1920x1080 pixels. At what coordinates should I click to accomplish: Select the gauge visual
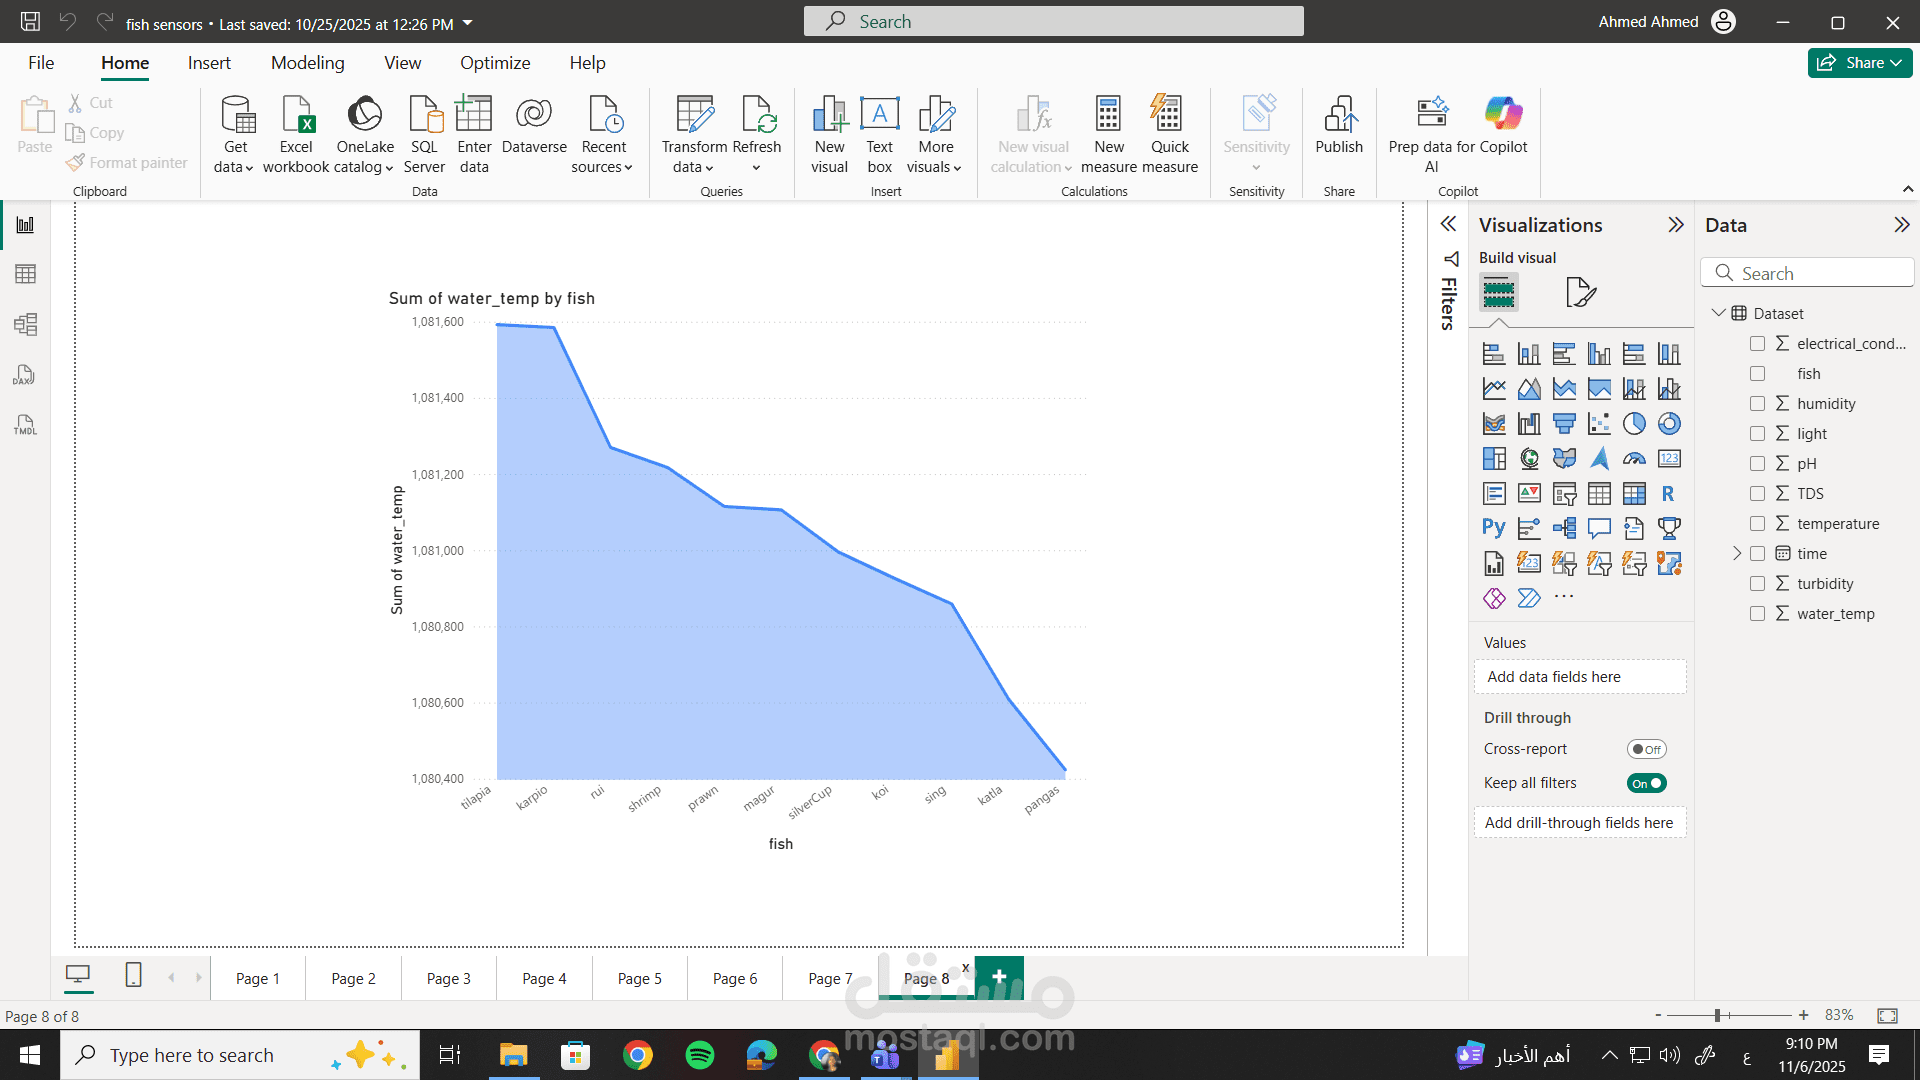(1635, 458)
